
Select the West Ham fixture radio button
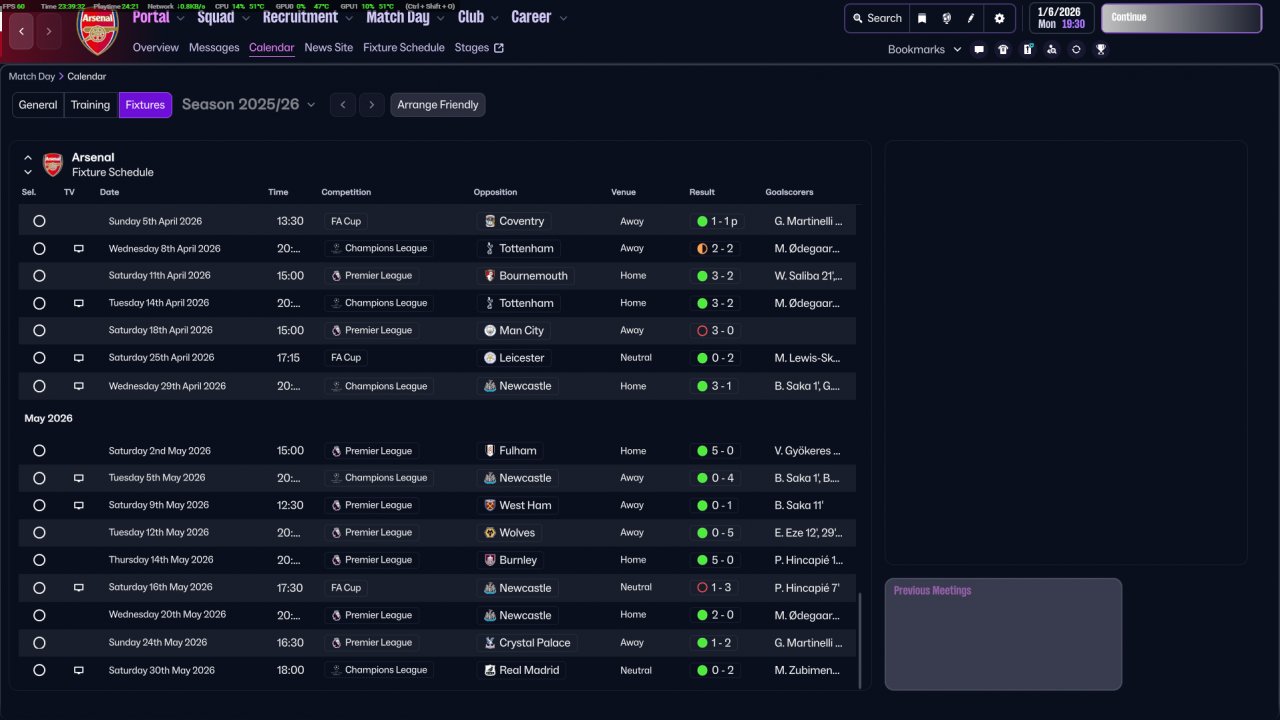coord(39,505)
